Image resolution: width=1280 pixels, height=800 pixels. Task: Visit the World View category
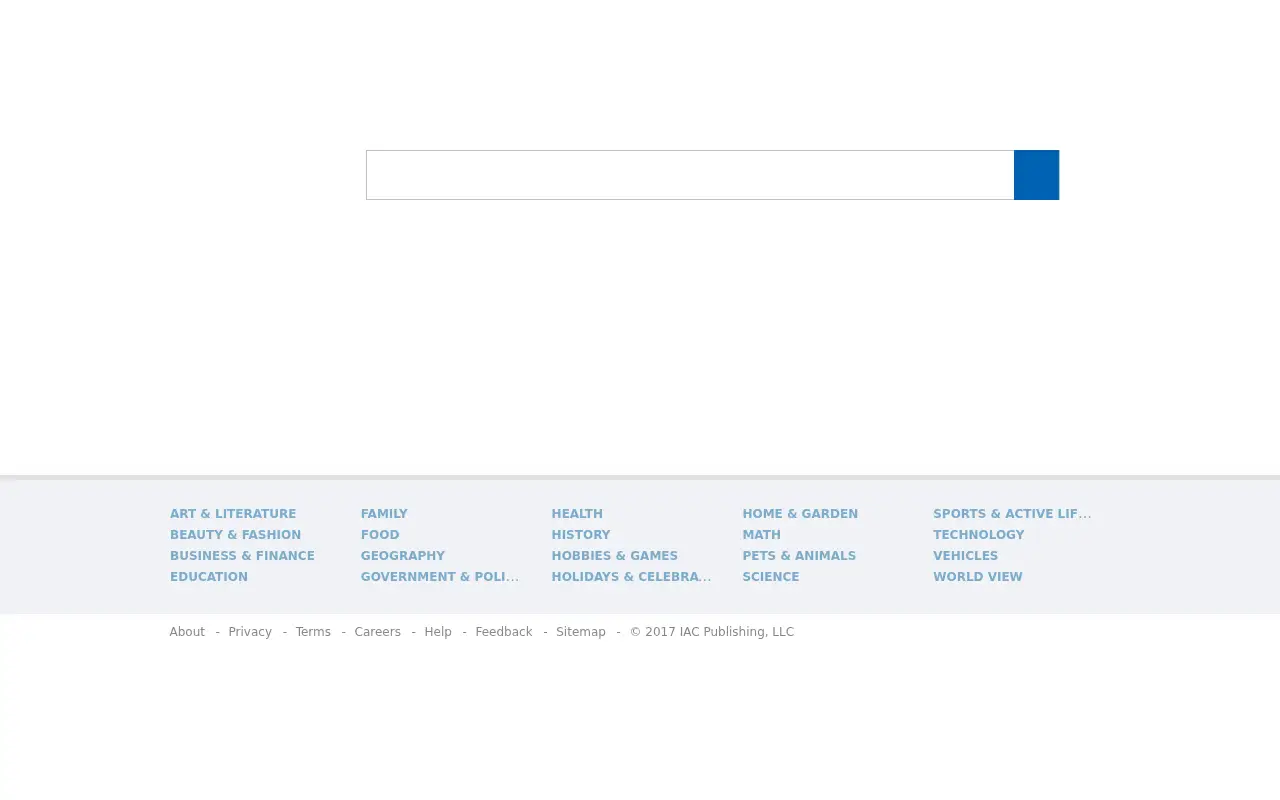978,577
